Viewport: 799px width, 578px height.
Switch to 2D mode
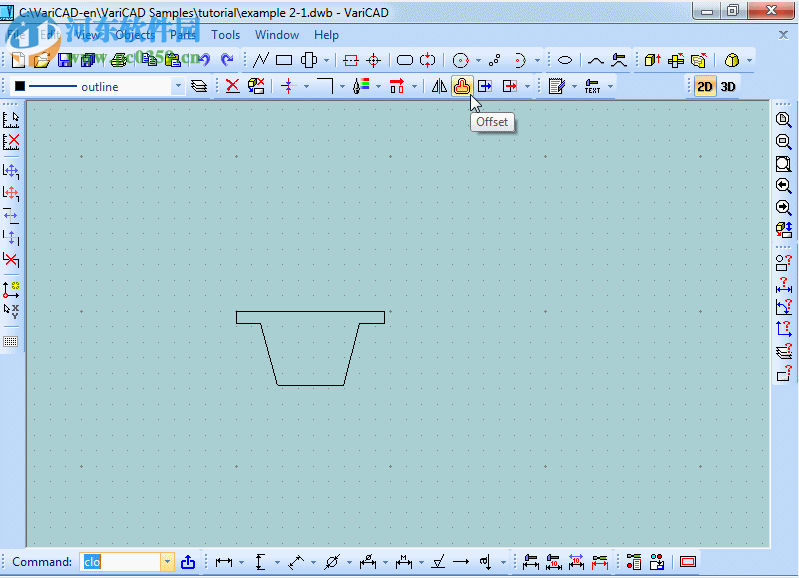pyautogui.click(x=705, y=86)
